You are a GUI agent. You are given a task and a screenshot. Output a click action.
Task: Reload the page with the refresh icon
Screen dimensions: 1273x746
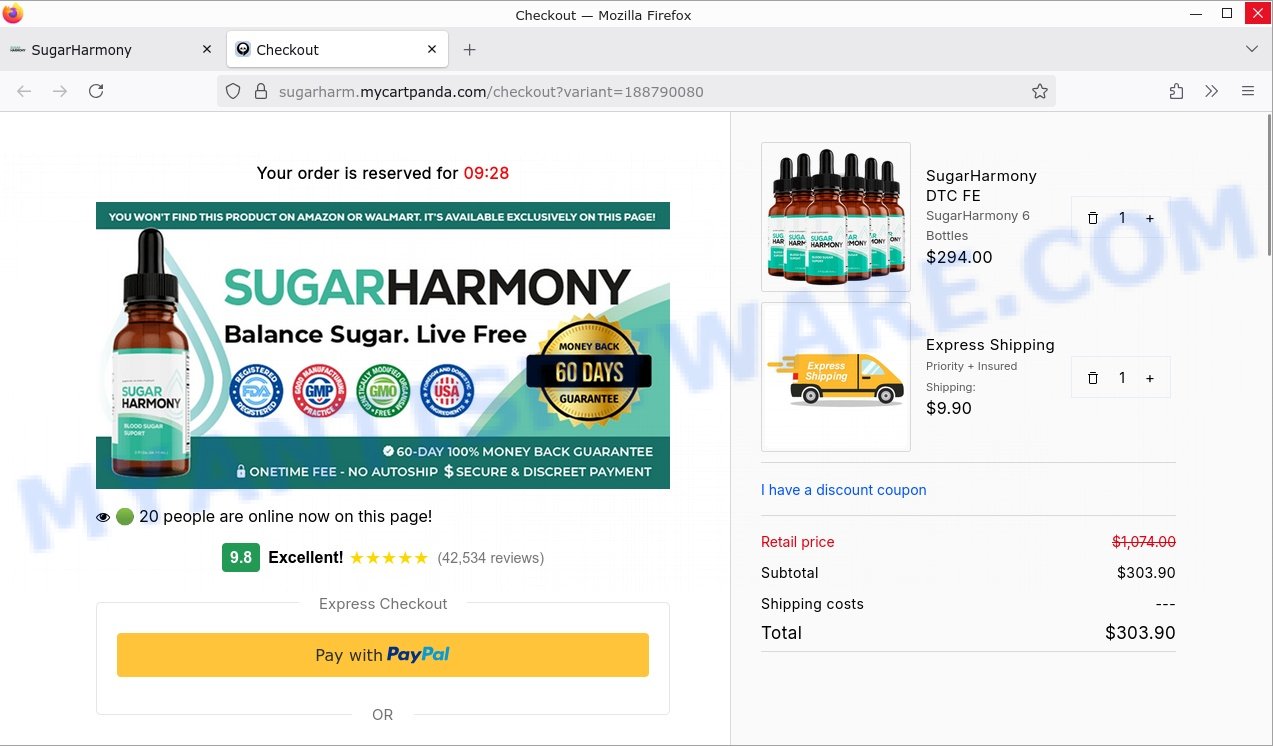(96, 91)
